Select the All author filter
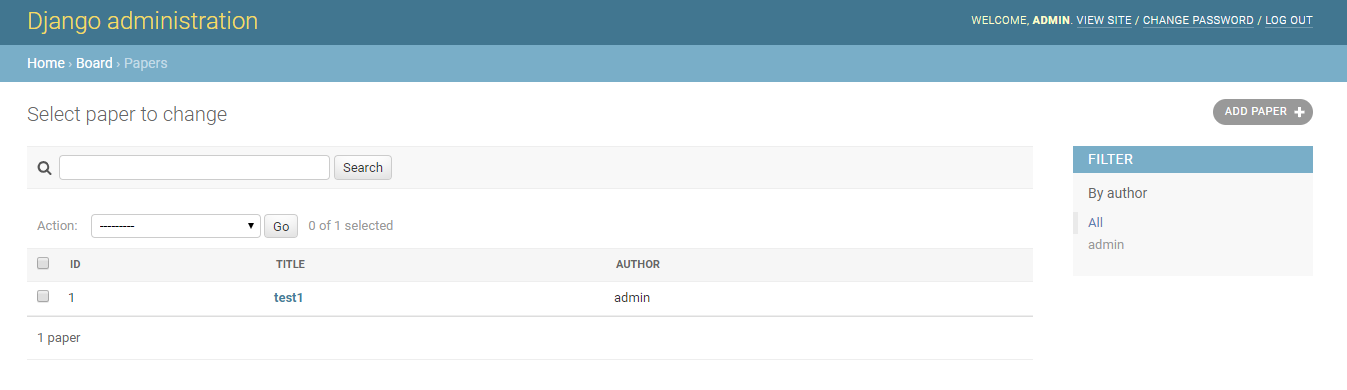 pyautogui.click(x=1096, y=222)
